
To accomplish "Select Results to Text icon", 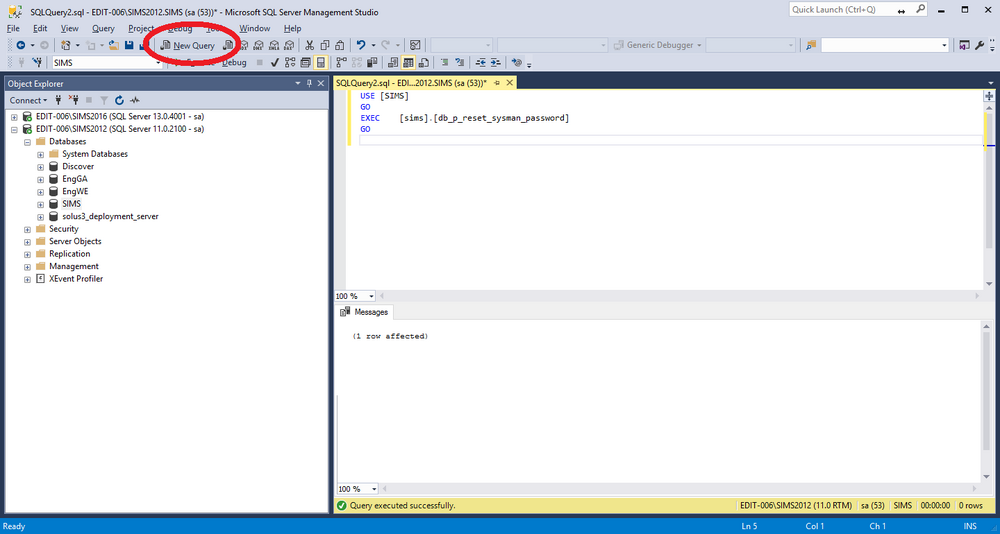I will click(x=393, y=63).
